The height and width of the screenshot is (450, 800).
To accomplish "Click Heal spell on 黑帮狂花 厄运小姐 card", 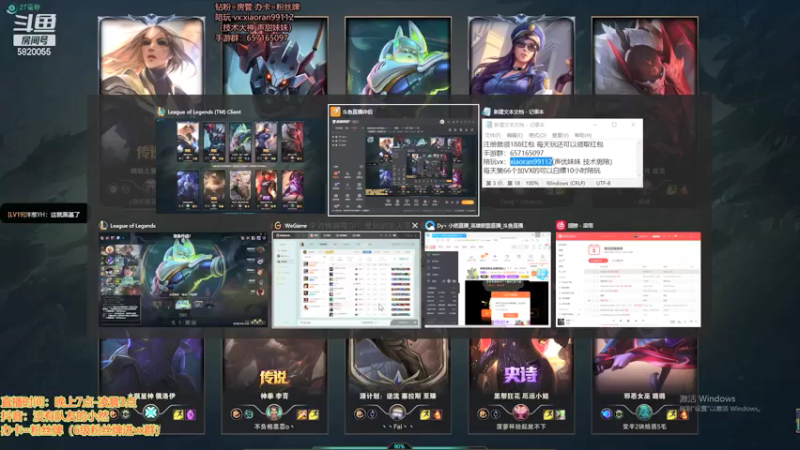I will (560, 414).
